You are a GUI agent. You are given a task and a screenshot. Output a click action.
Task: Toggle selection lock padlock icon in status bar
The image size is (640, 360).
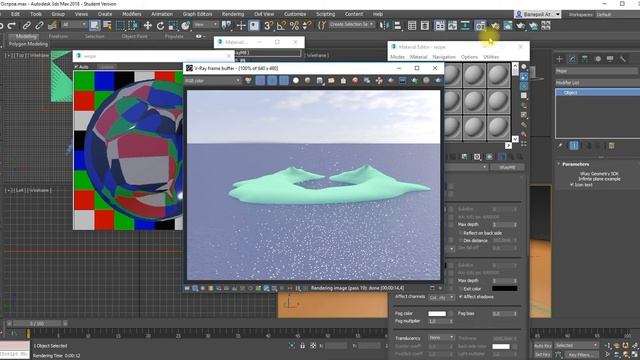pyautogui.click(x=302, y=346)
